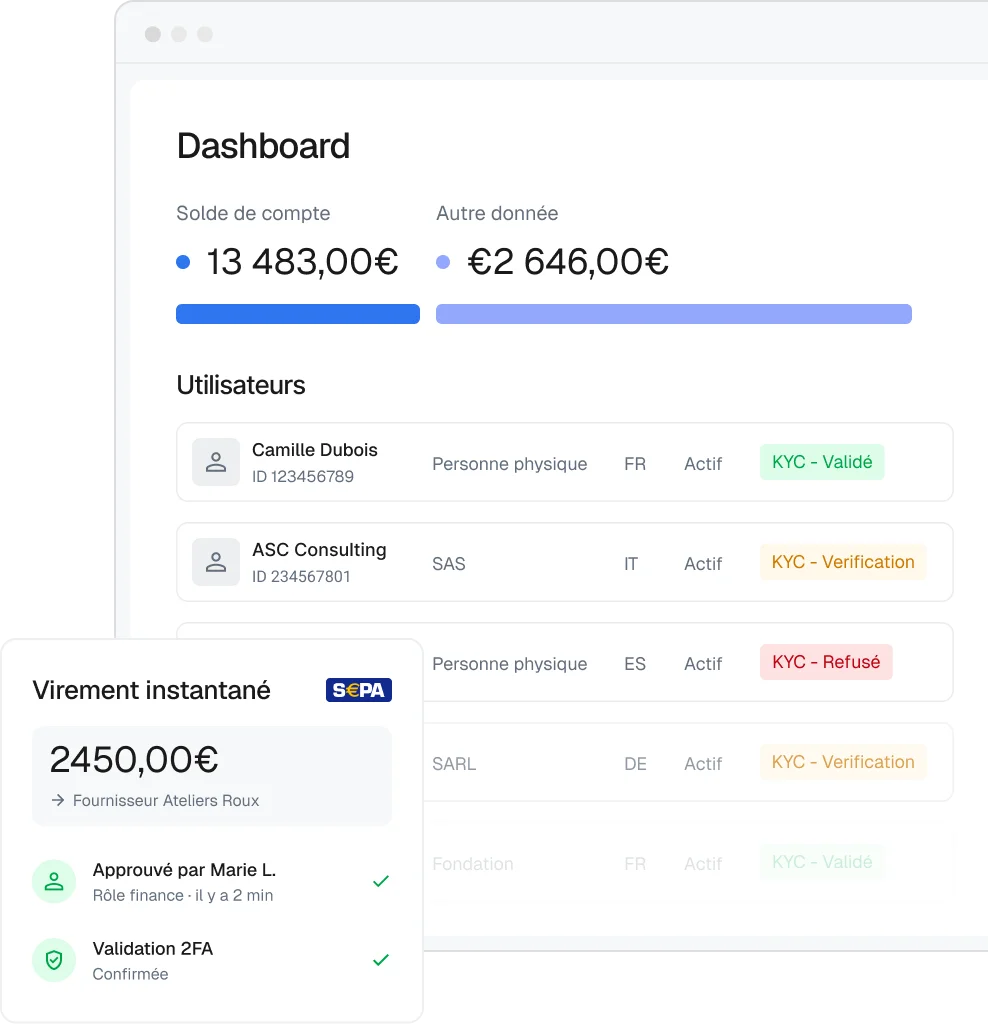Click Virement instantané heading
Image resolution: width=988 pixels, height=1024 pixels.
coord(151,690)
